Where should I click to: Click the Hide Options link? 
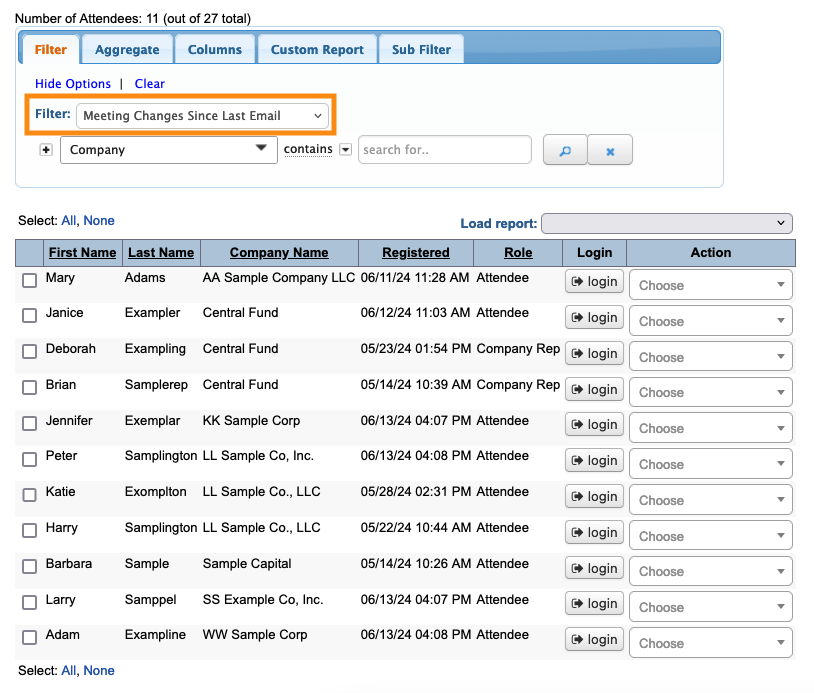[x=73, y=84]
